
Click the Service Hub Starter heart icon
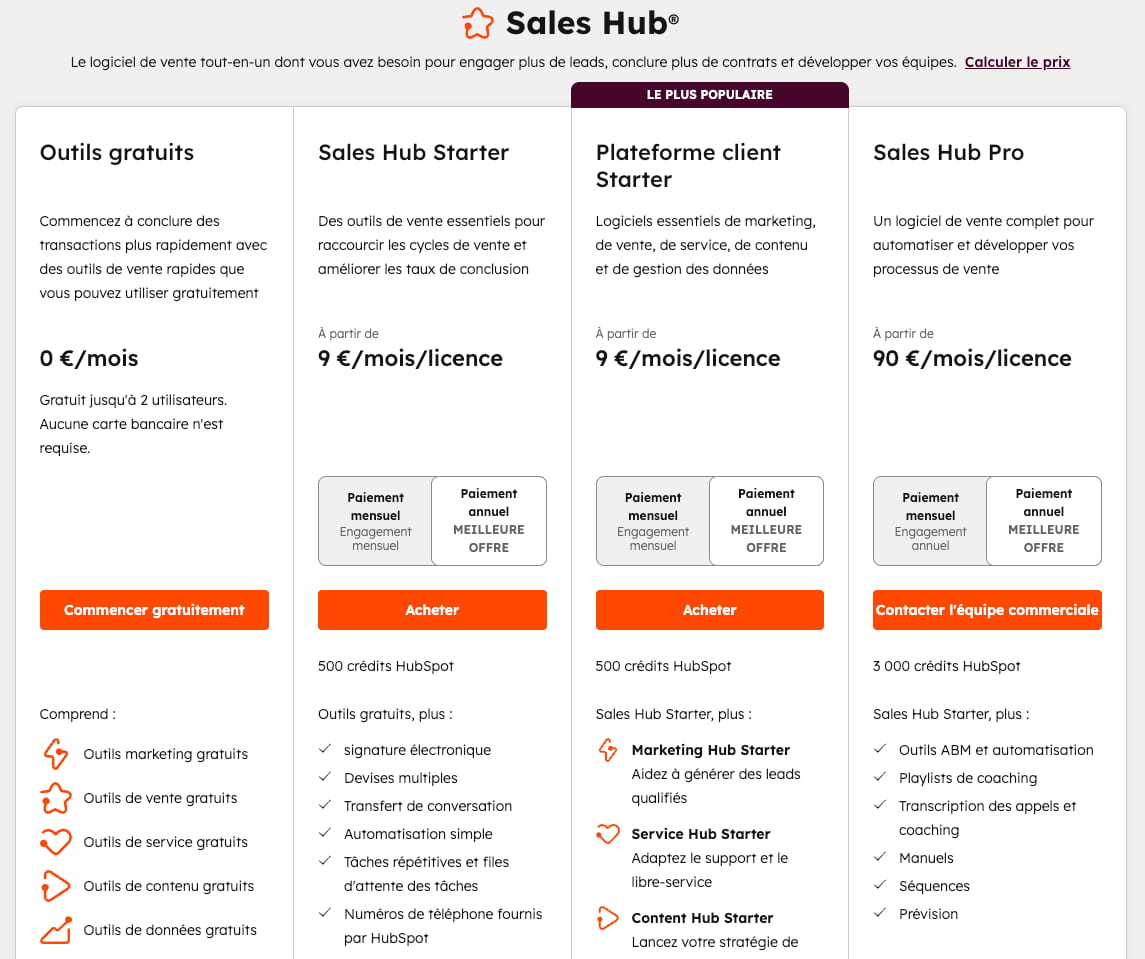click(x=608, y=833)
